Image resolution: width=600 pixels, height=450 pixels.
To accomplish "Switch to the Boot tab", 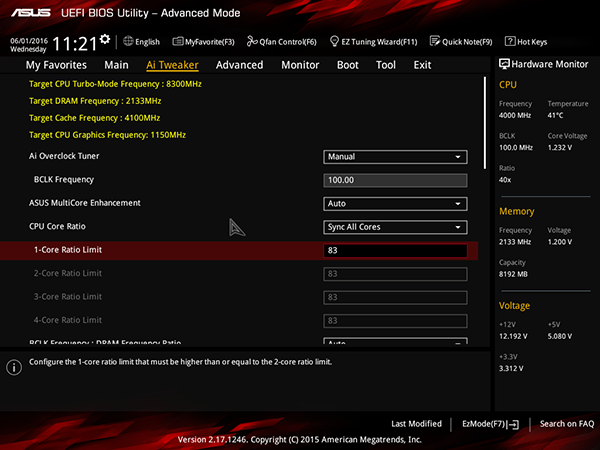I will point(348,65).
